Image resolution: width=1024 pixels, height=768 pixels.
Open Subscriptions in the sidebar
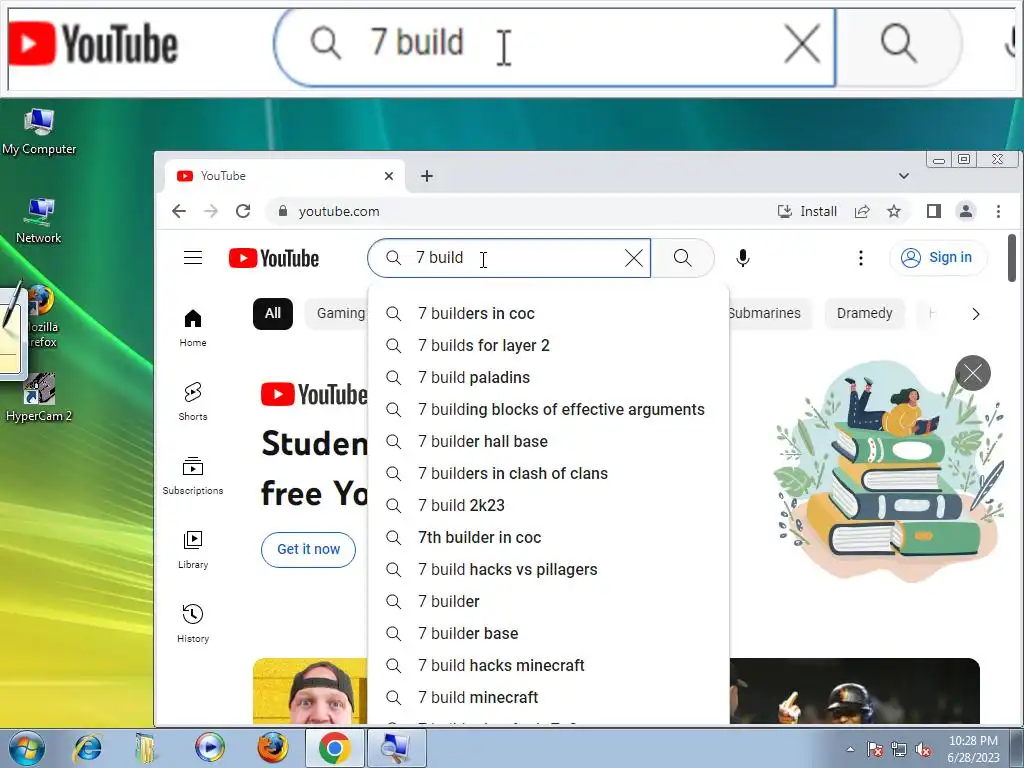193,475
